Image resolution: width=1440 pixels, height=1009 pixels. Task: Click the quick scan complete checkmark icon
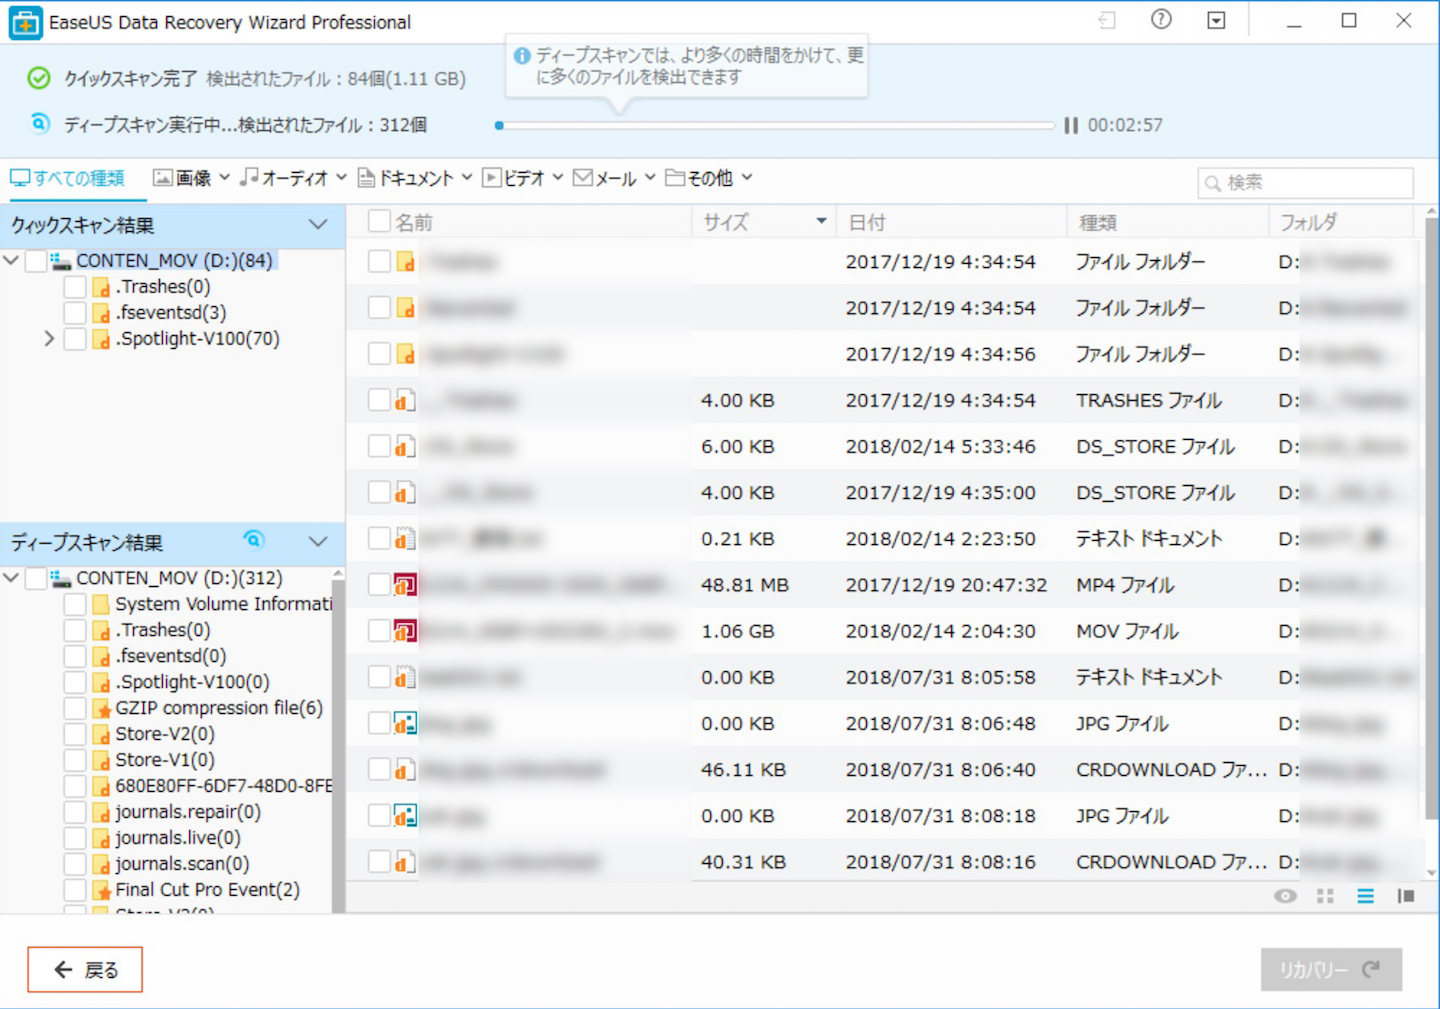click(x=39, y=78)
